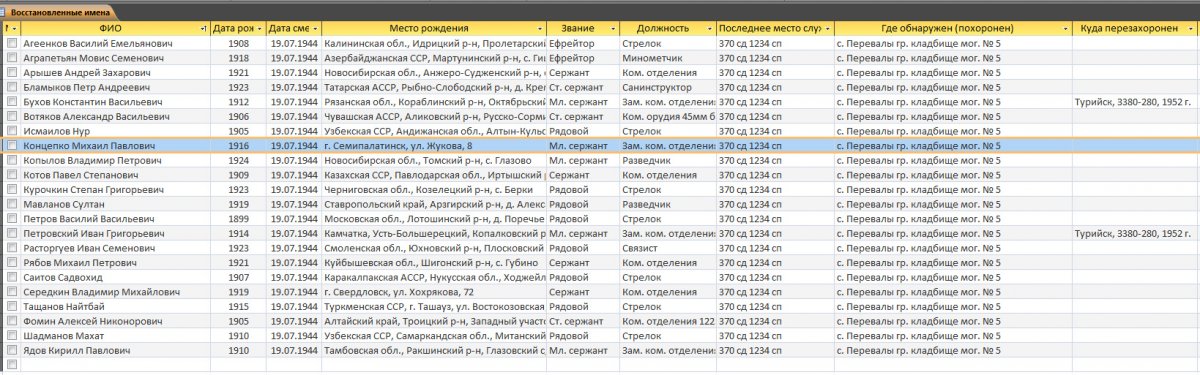
Task: Open the filter arrow of the Дата рож column
Action: point(259,29)
